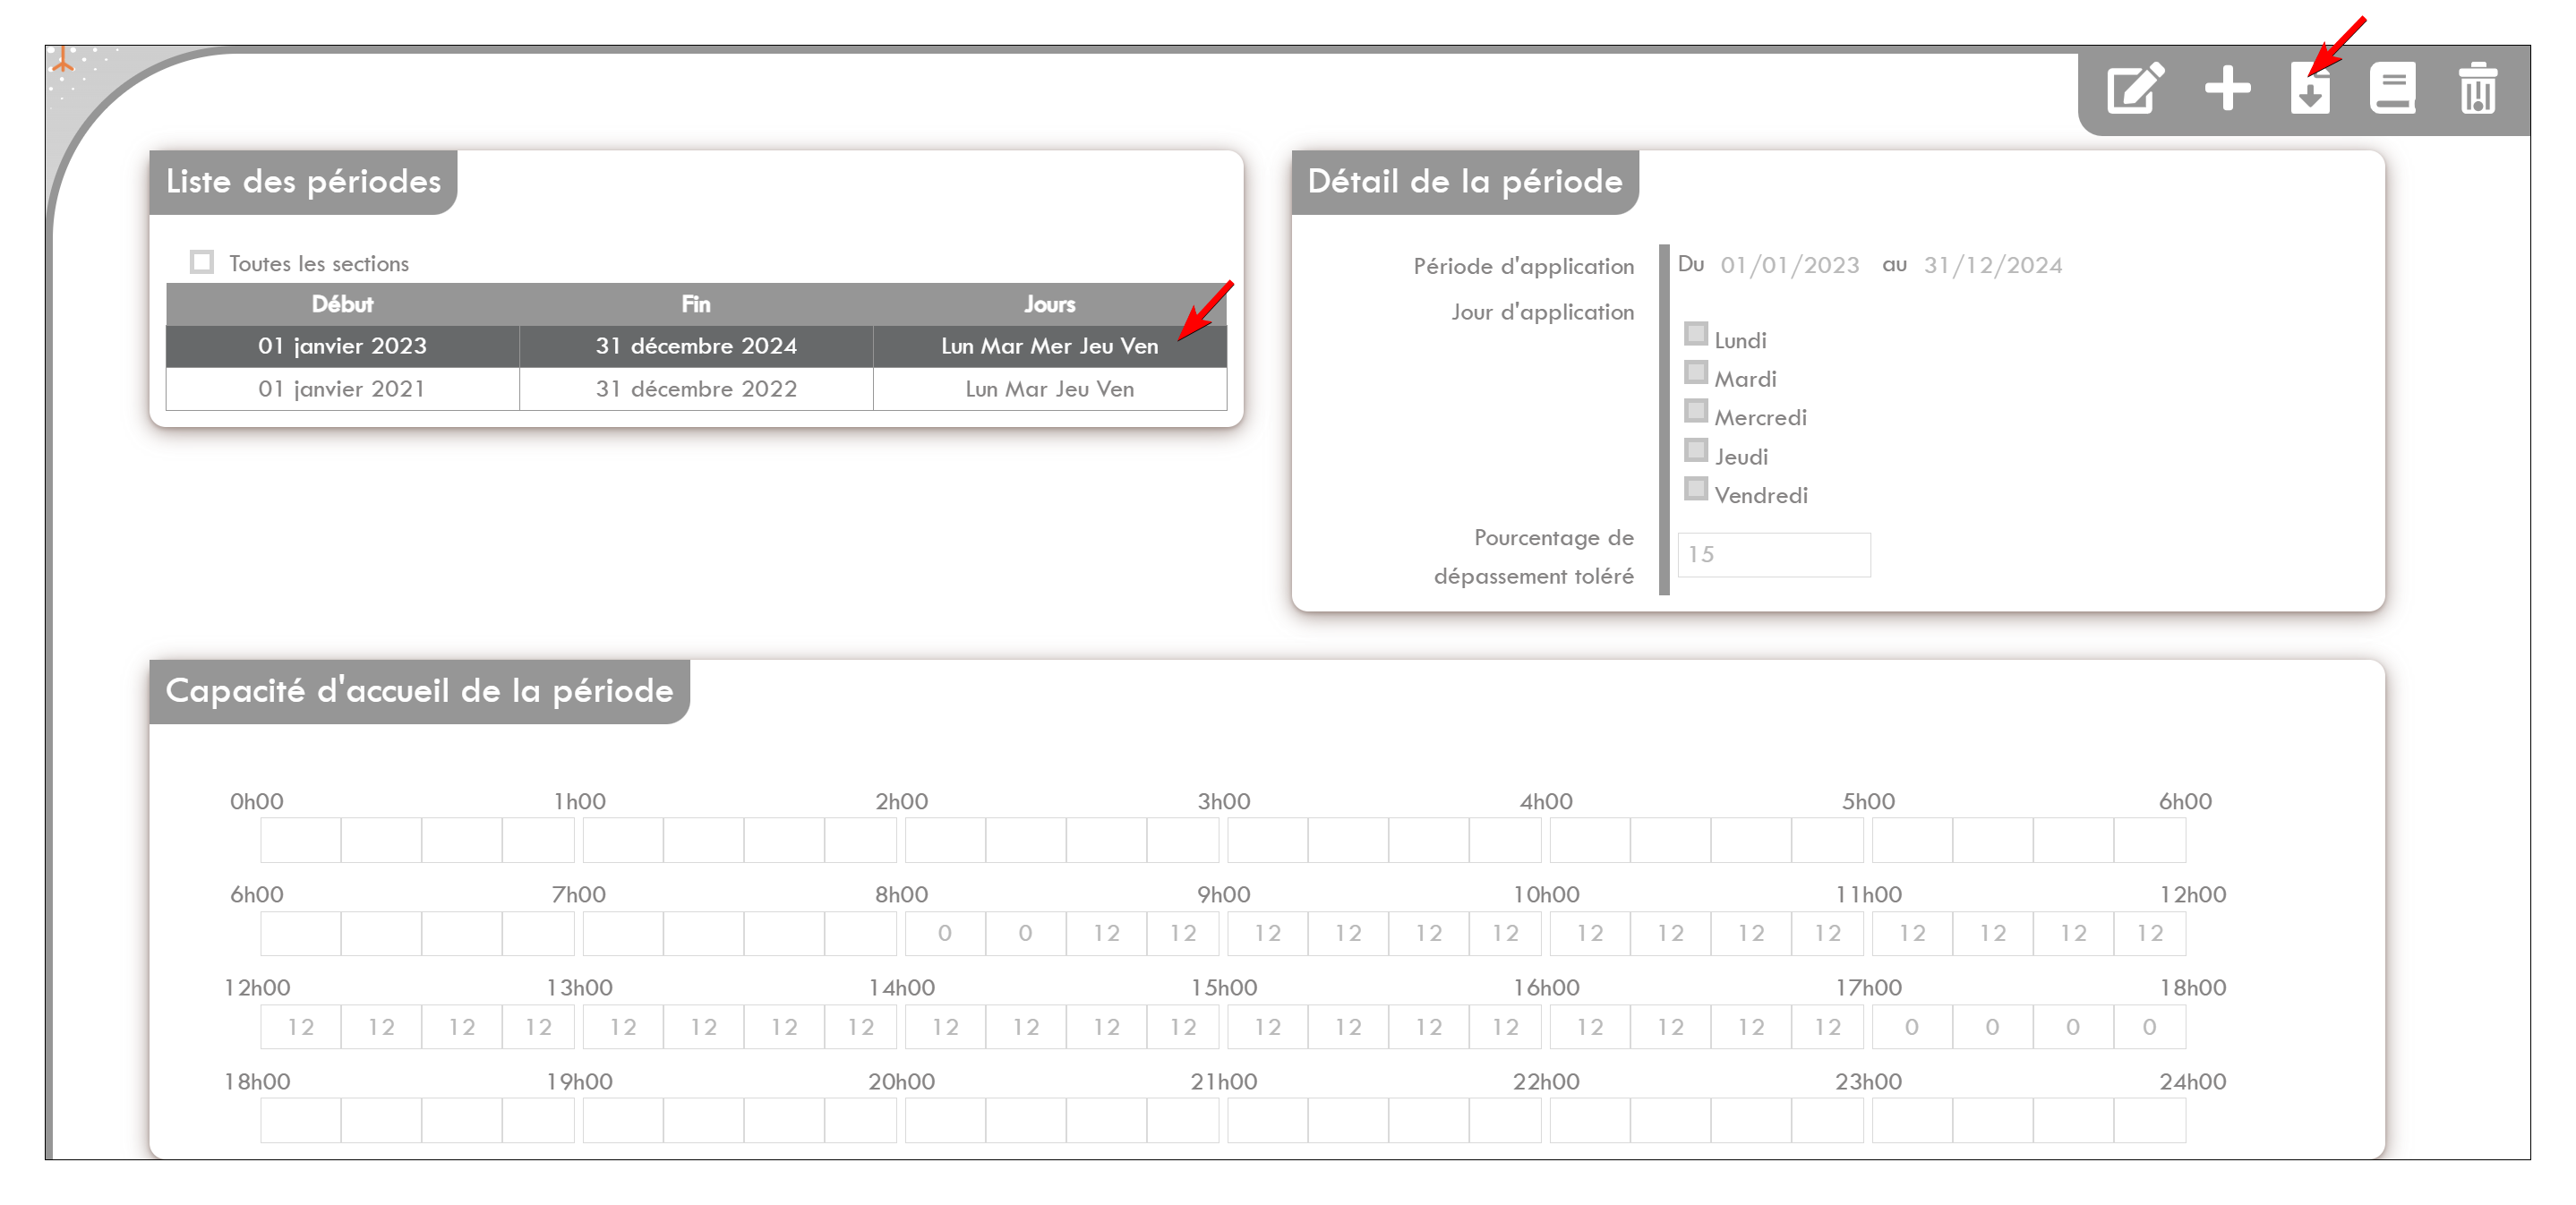The height and width of the screenshot is (1205, 2576).
Task: Click the plus icon to add period
Action: (x=2228, y=89)
